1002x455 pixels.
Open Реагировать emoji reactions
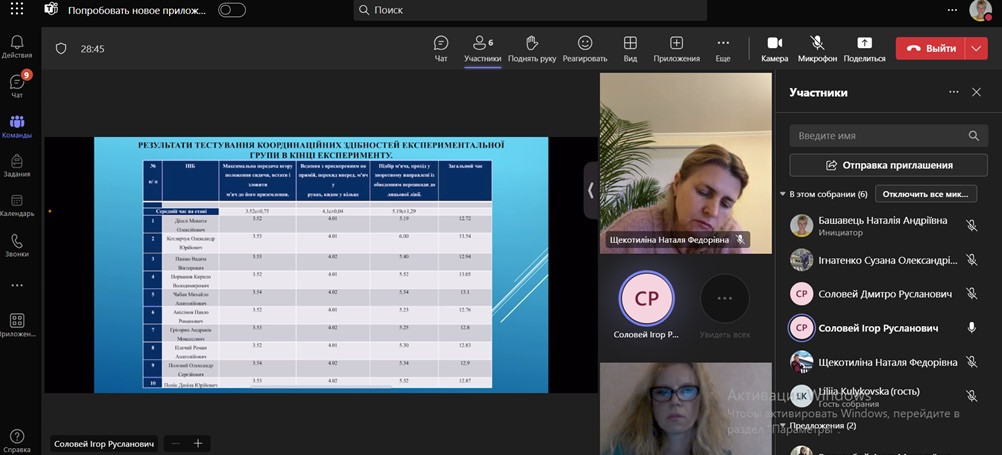pyautogui.click(x=585, y=43)
